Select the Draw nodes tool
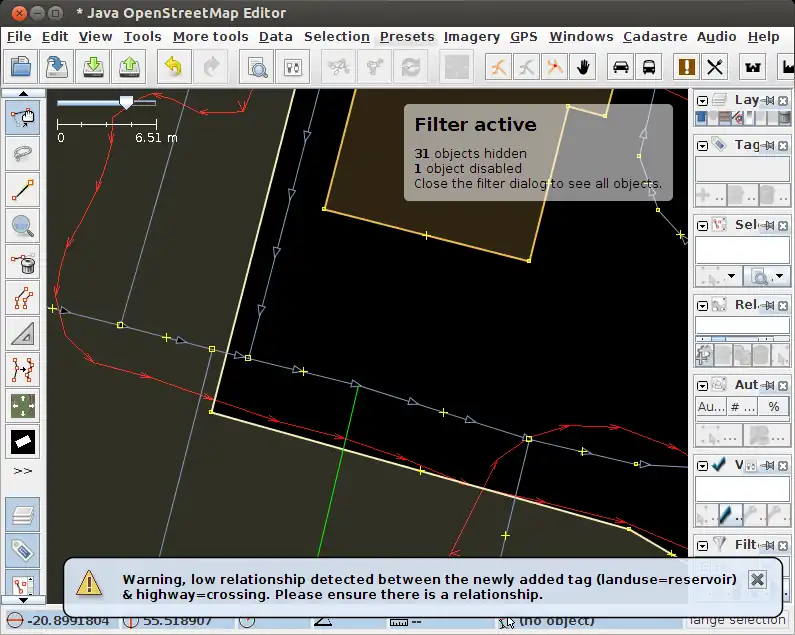 point(22,190)
